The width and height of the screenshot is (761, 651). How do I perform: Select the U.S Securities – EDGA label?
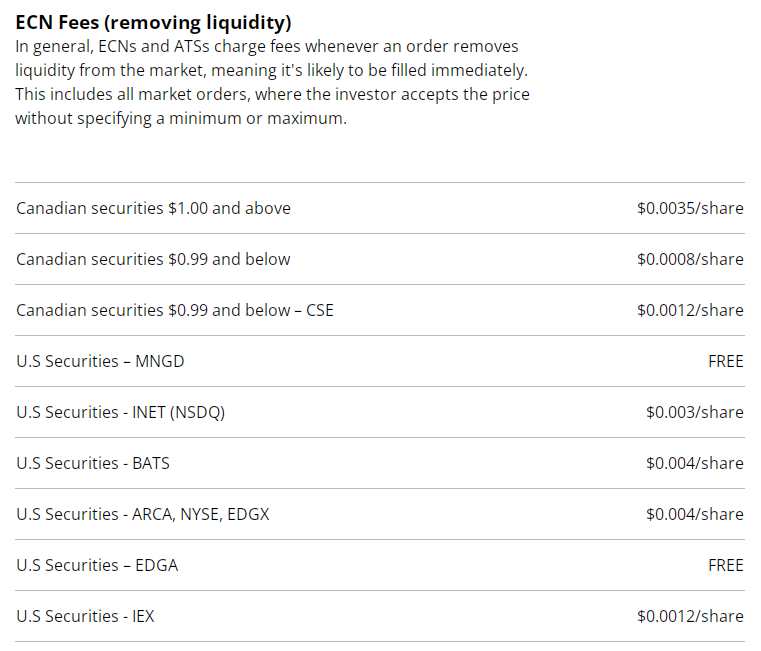coord(97,565)
